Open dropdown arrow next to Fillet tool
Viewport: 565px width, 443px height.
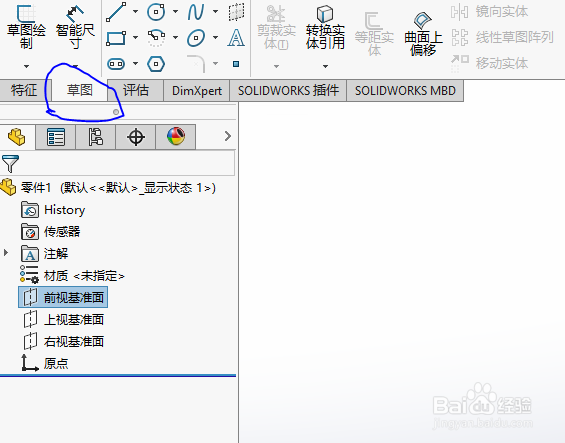click(x=215, y=63)
